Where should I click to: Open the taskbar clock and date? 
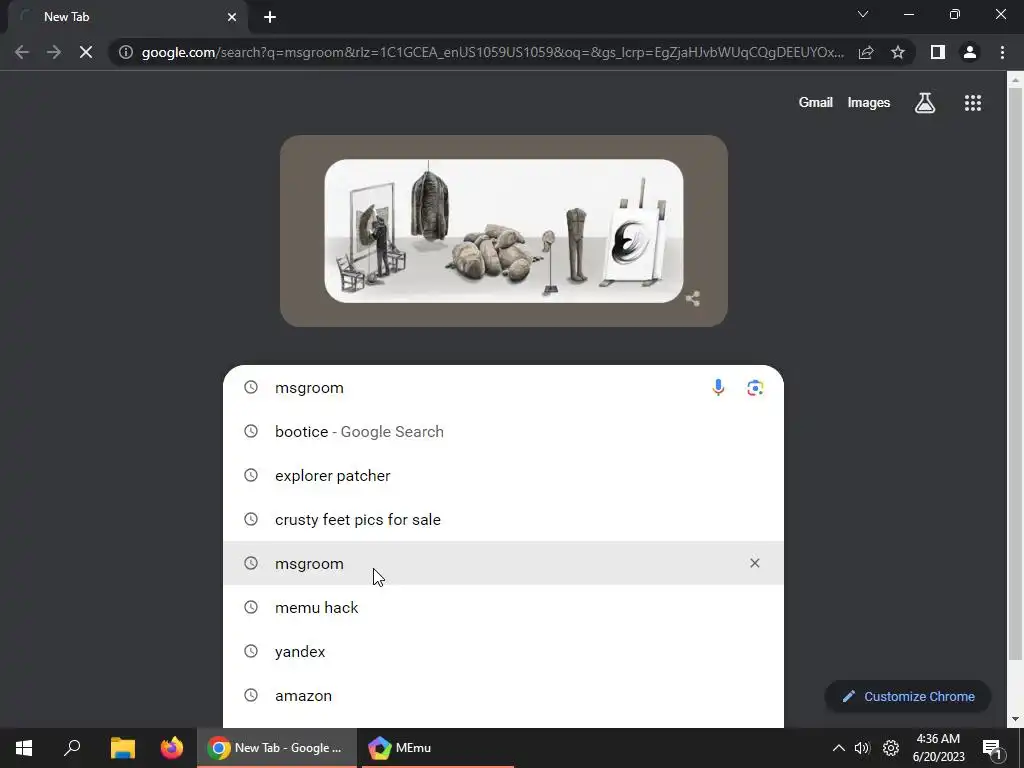(938, 748)
